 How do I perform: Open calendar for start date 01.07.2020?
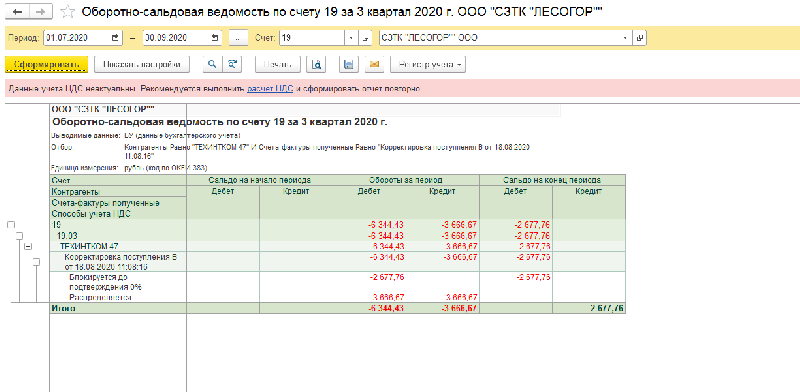tap(115, 37)
